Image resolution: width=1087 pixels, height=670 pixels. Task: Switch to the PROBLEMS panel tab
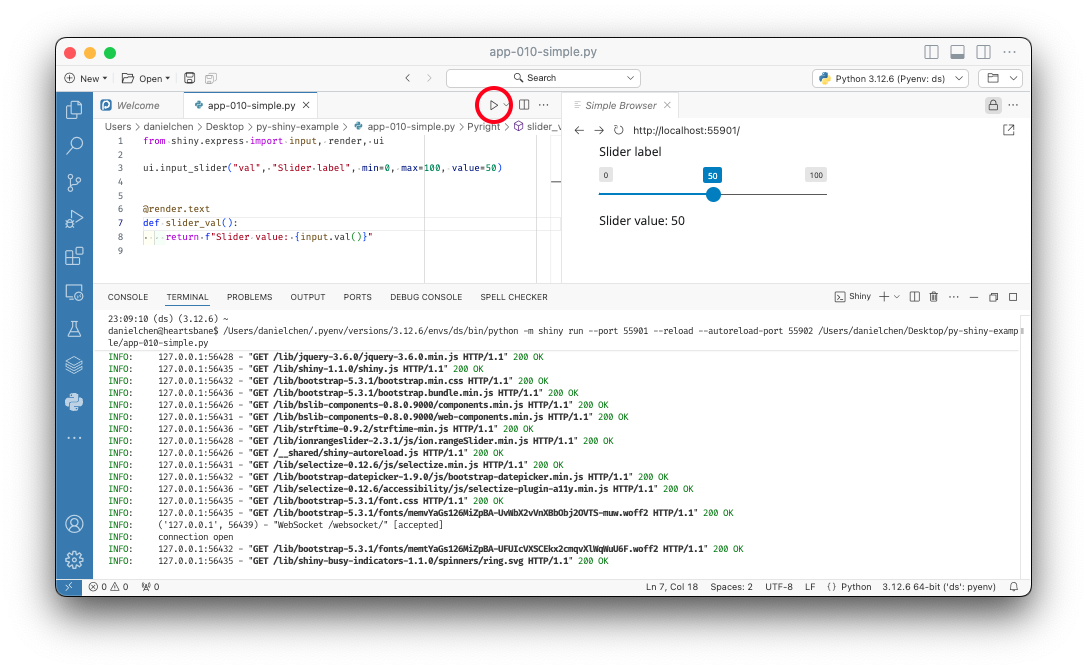click(x=249, y=297)
